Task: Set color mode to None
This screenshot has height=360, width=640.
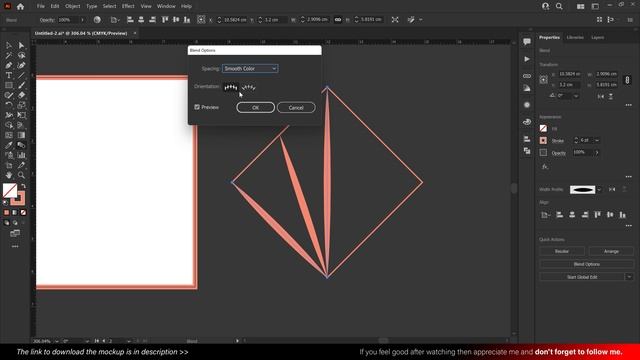Action: (23, 212)
